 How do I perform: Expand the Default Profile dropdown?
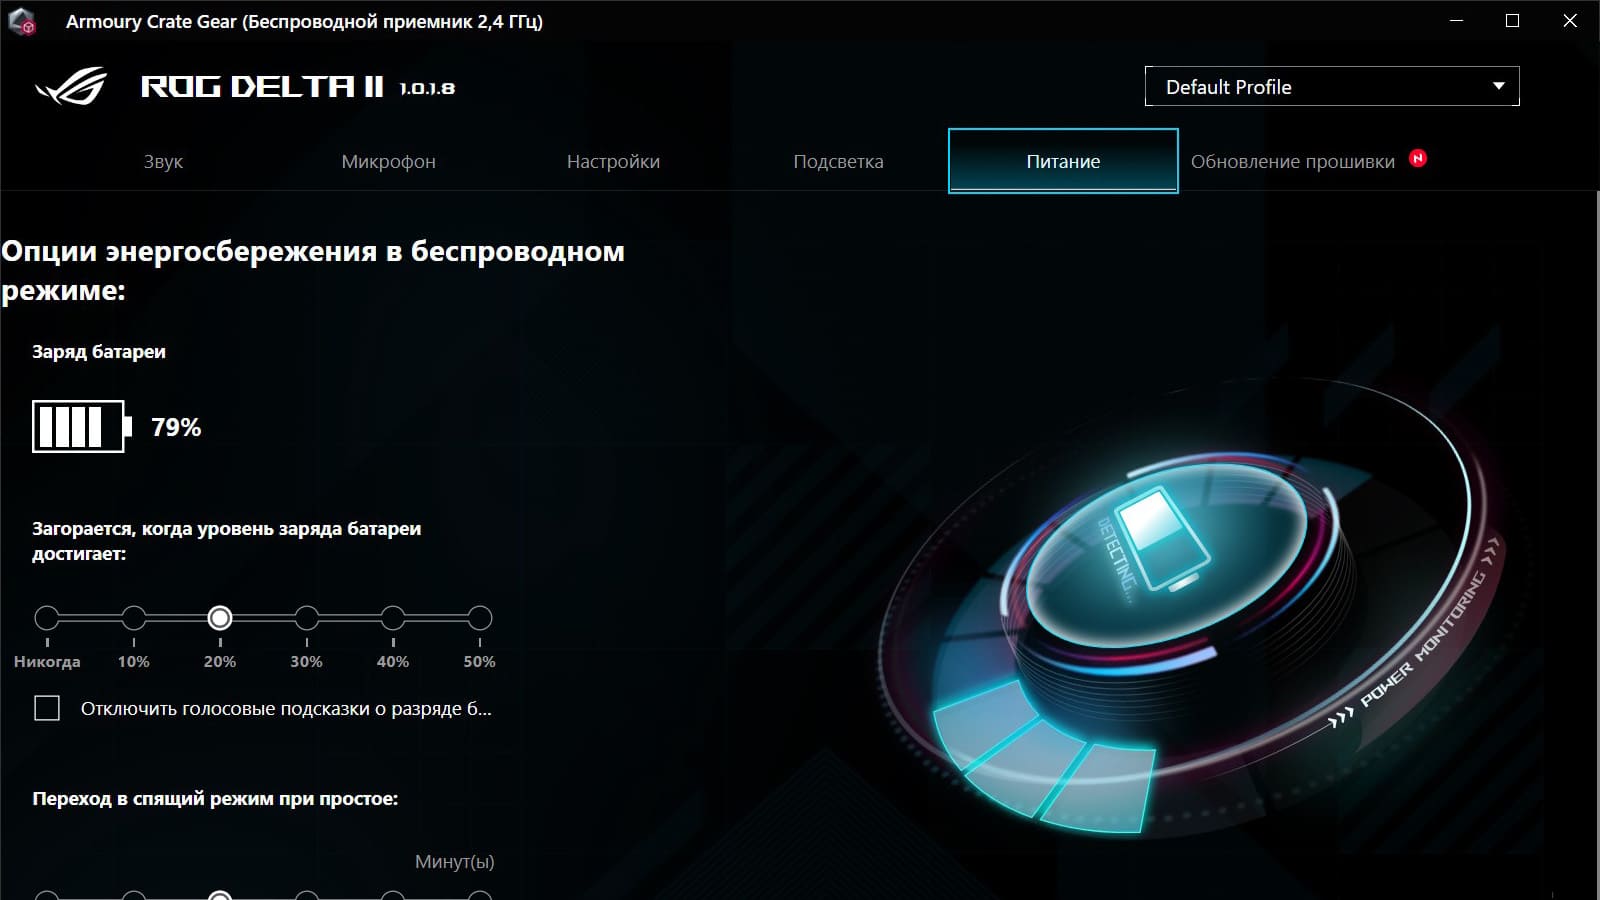1332,86
